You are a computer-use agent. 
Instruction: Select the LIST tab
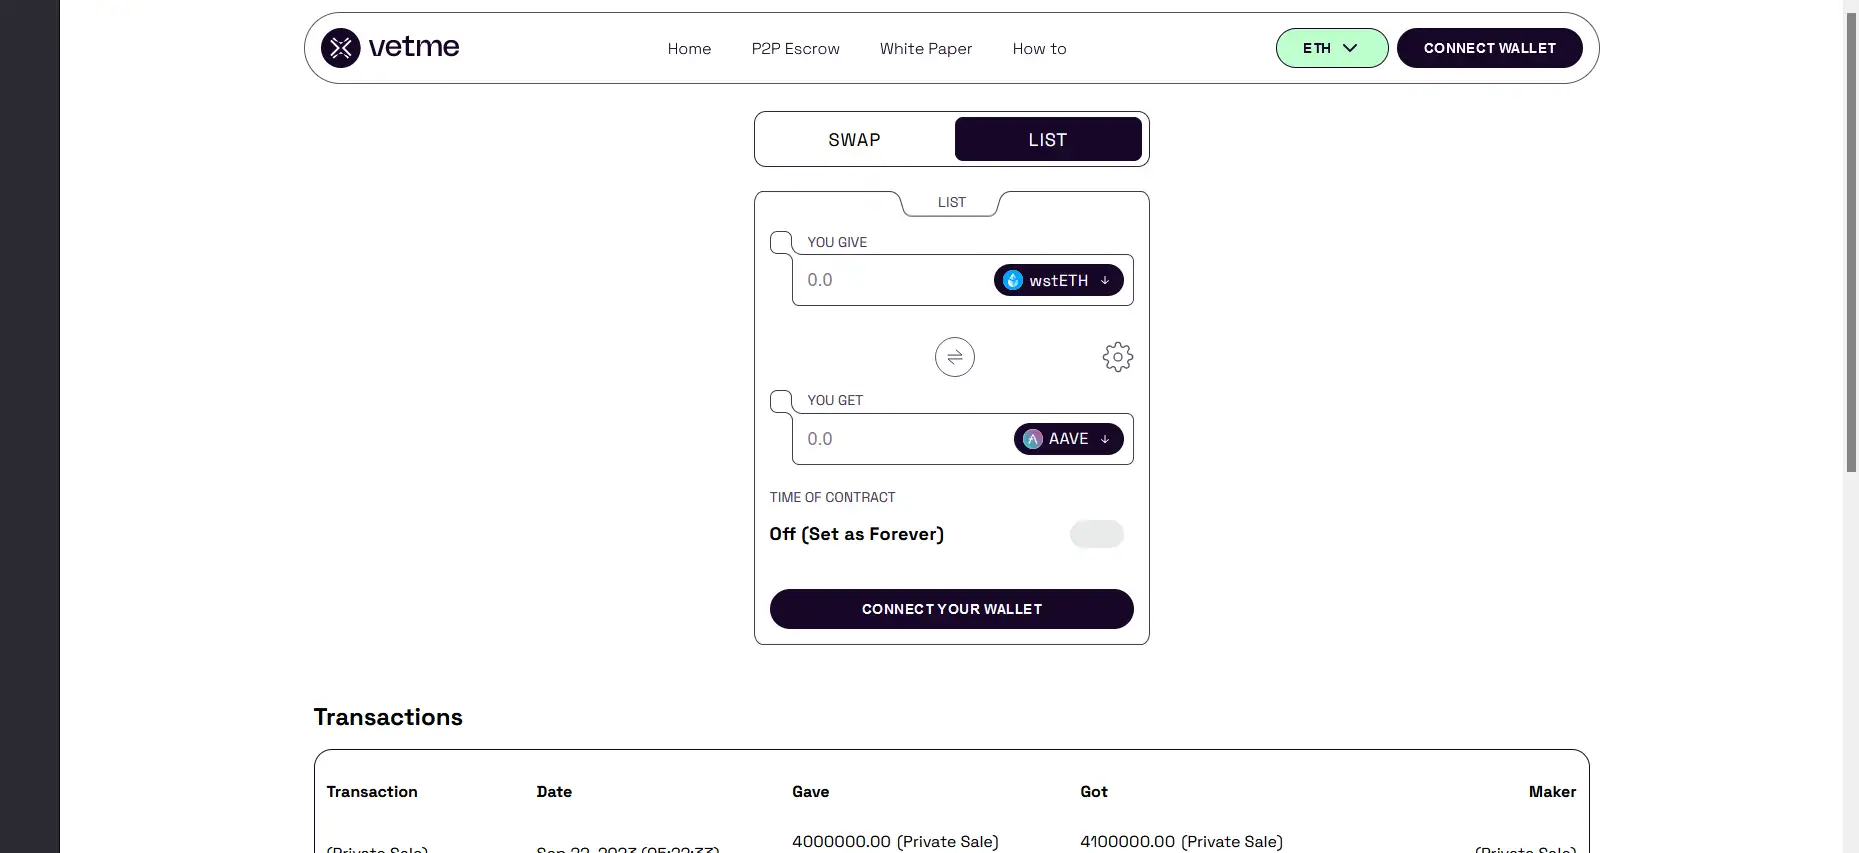1047,140
